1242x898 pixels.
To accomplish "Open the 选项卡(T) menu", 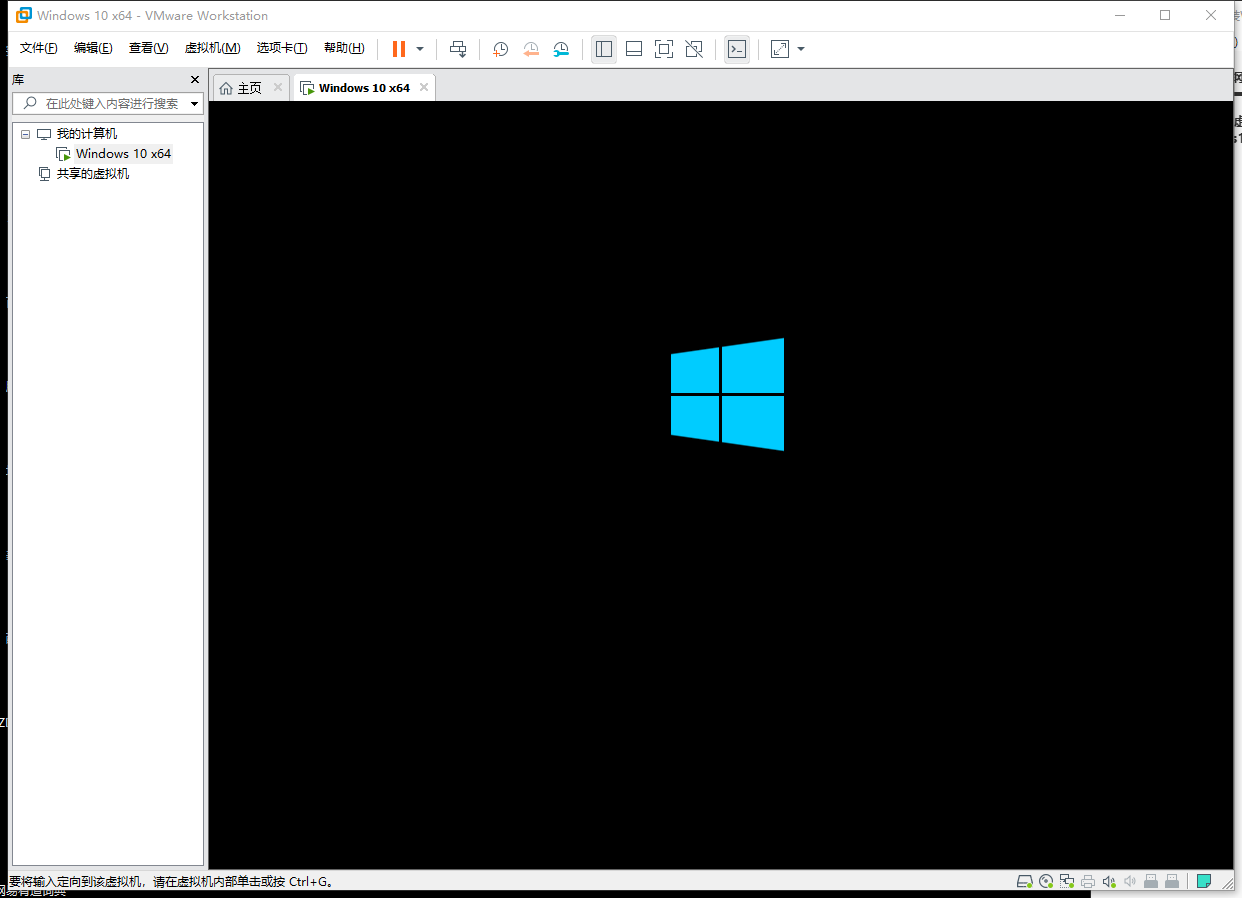I will coord(282,48).
